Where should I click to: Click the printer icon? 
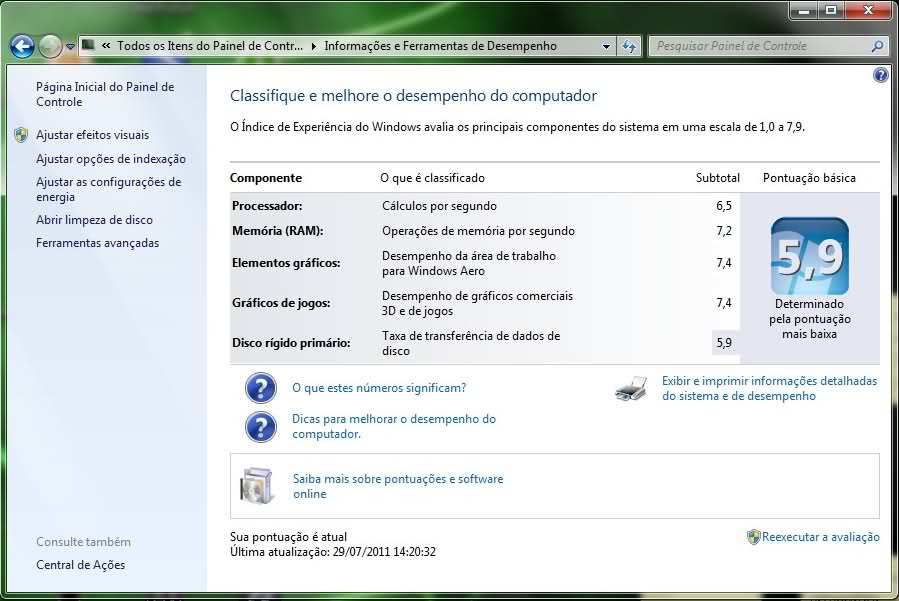631,389
